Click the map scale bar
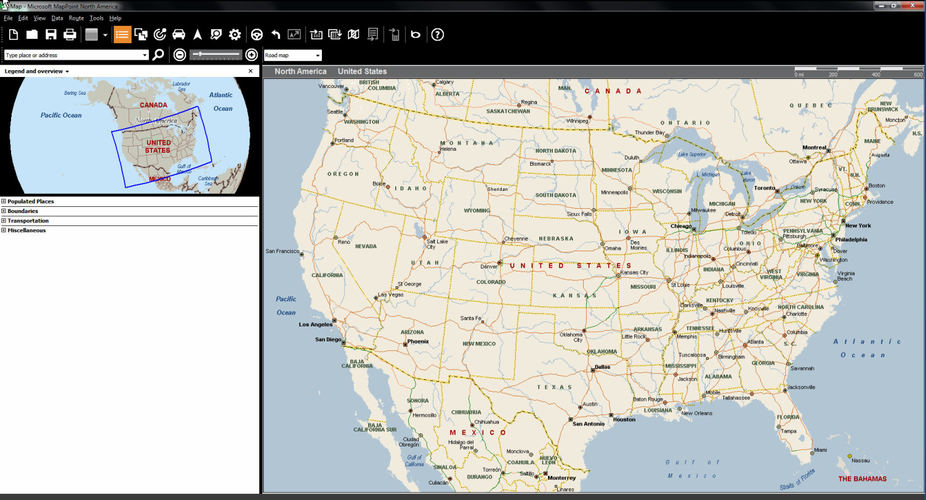 pyautogui.click(x=858, y=71)
